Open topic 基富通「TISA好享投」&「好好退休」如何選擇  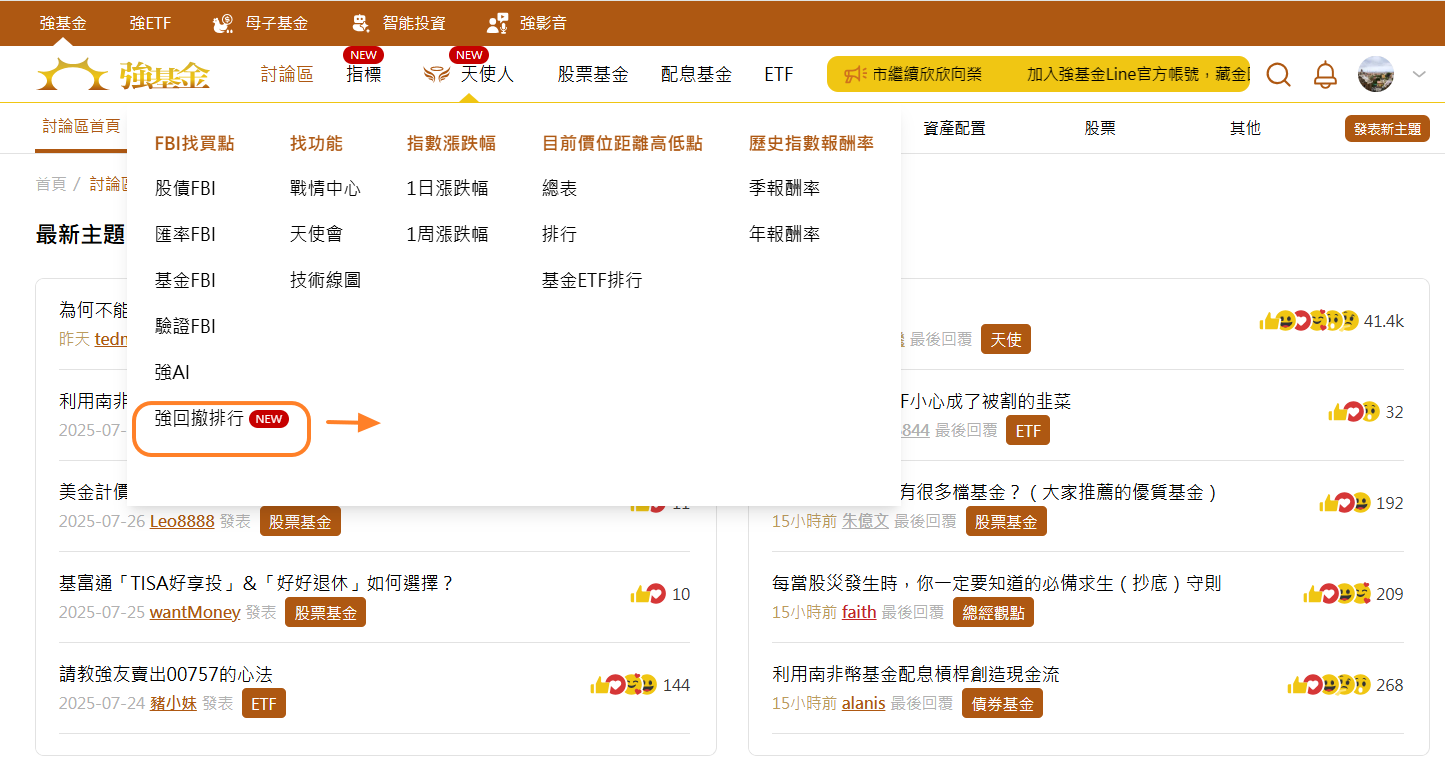[257, 583]
